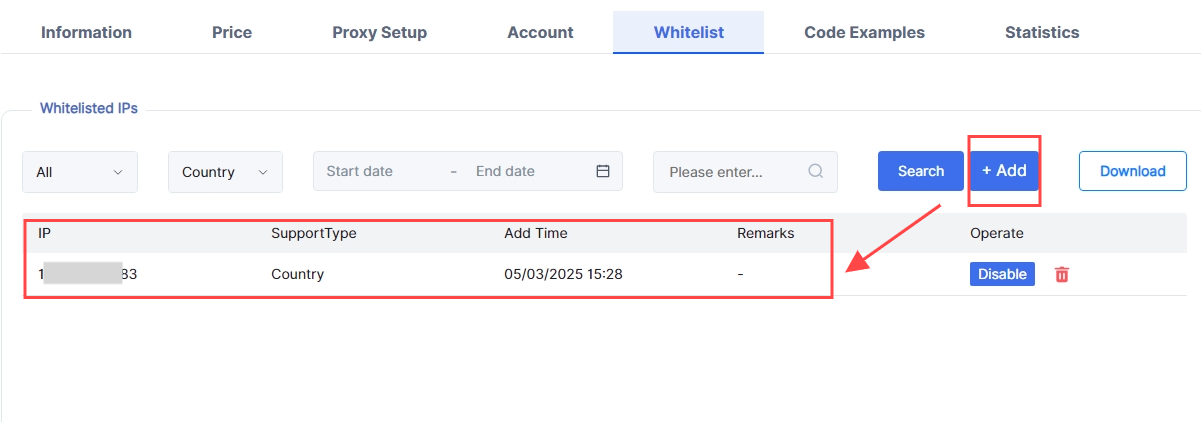This screenshot has height=422, width=1201.
Task: Click the IP address cell in table row
Action: tap(88, 274)
